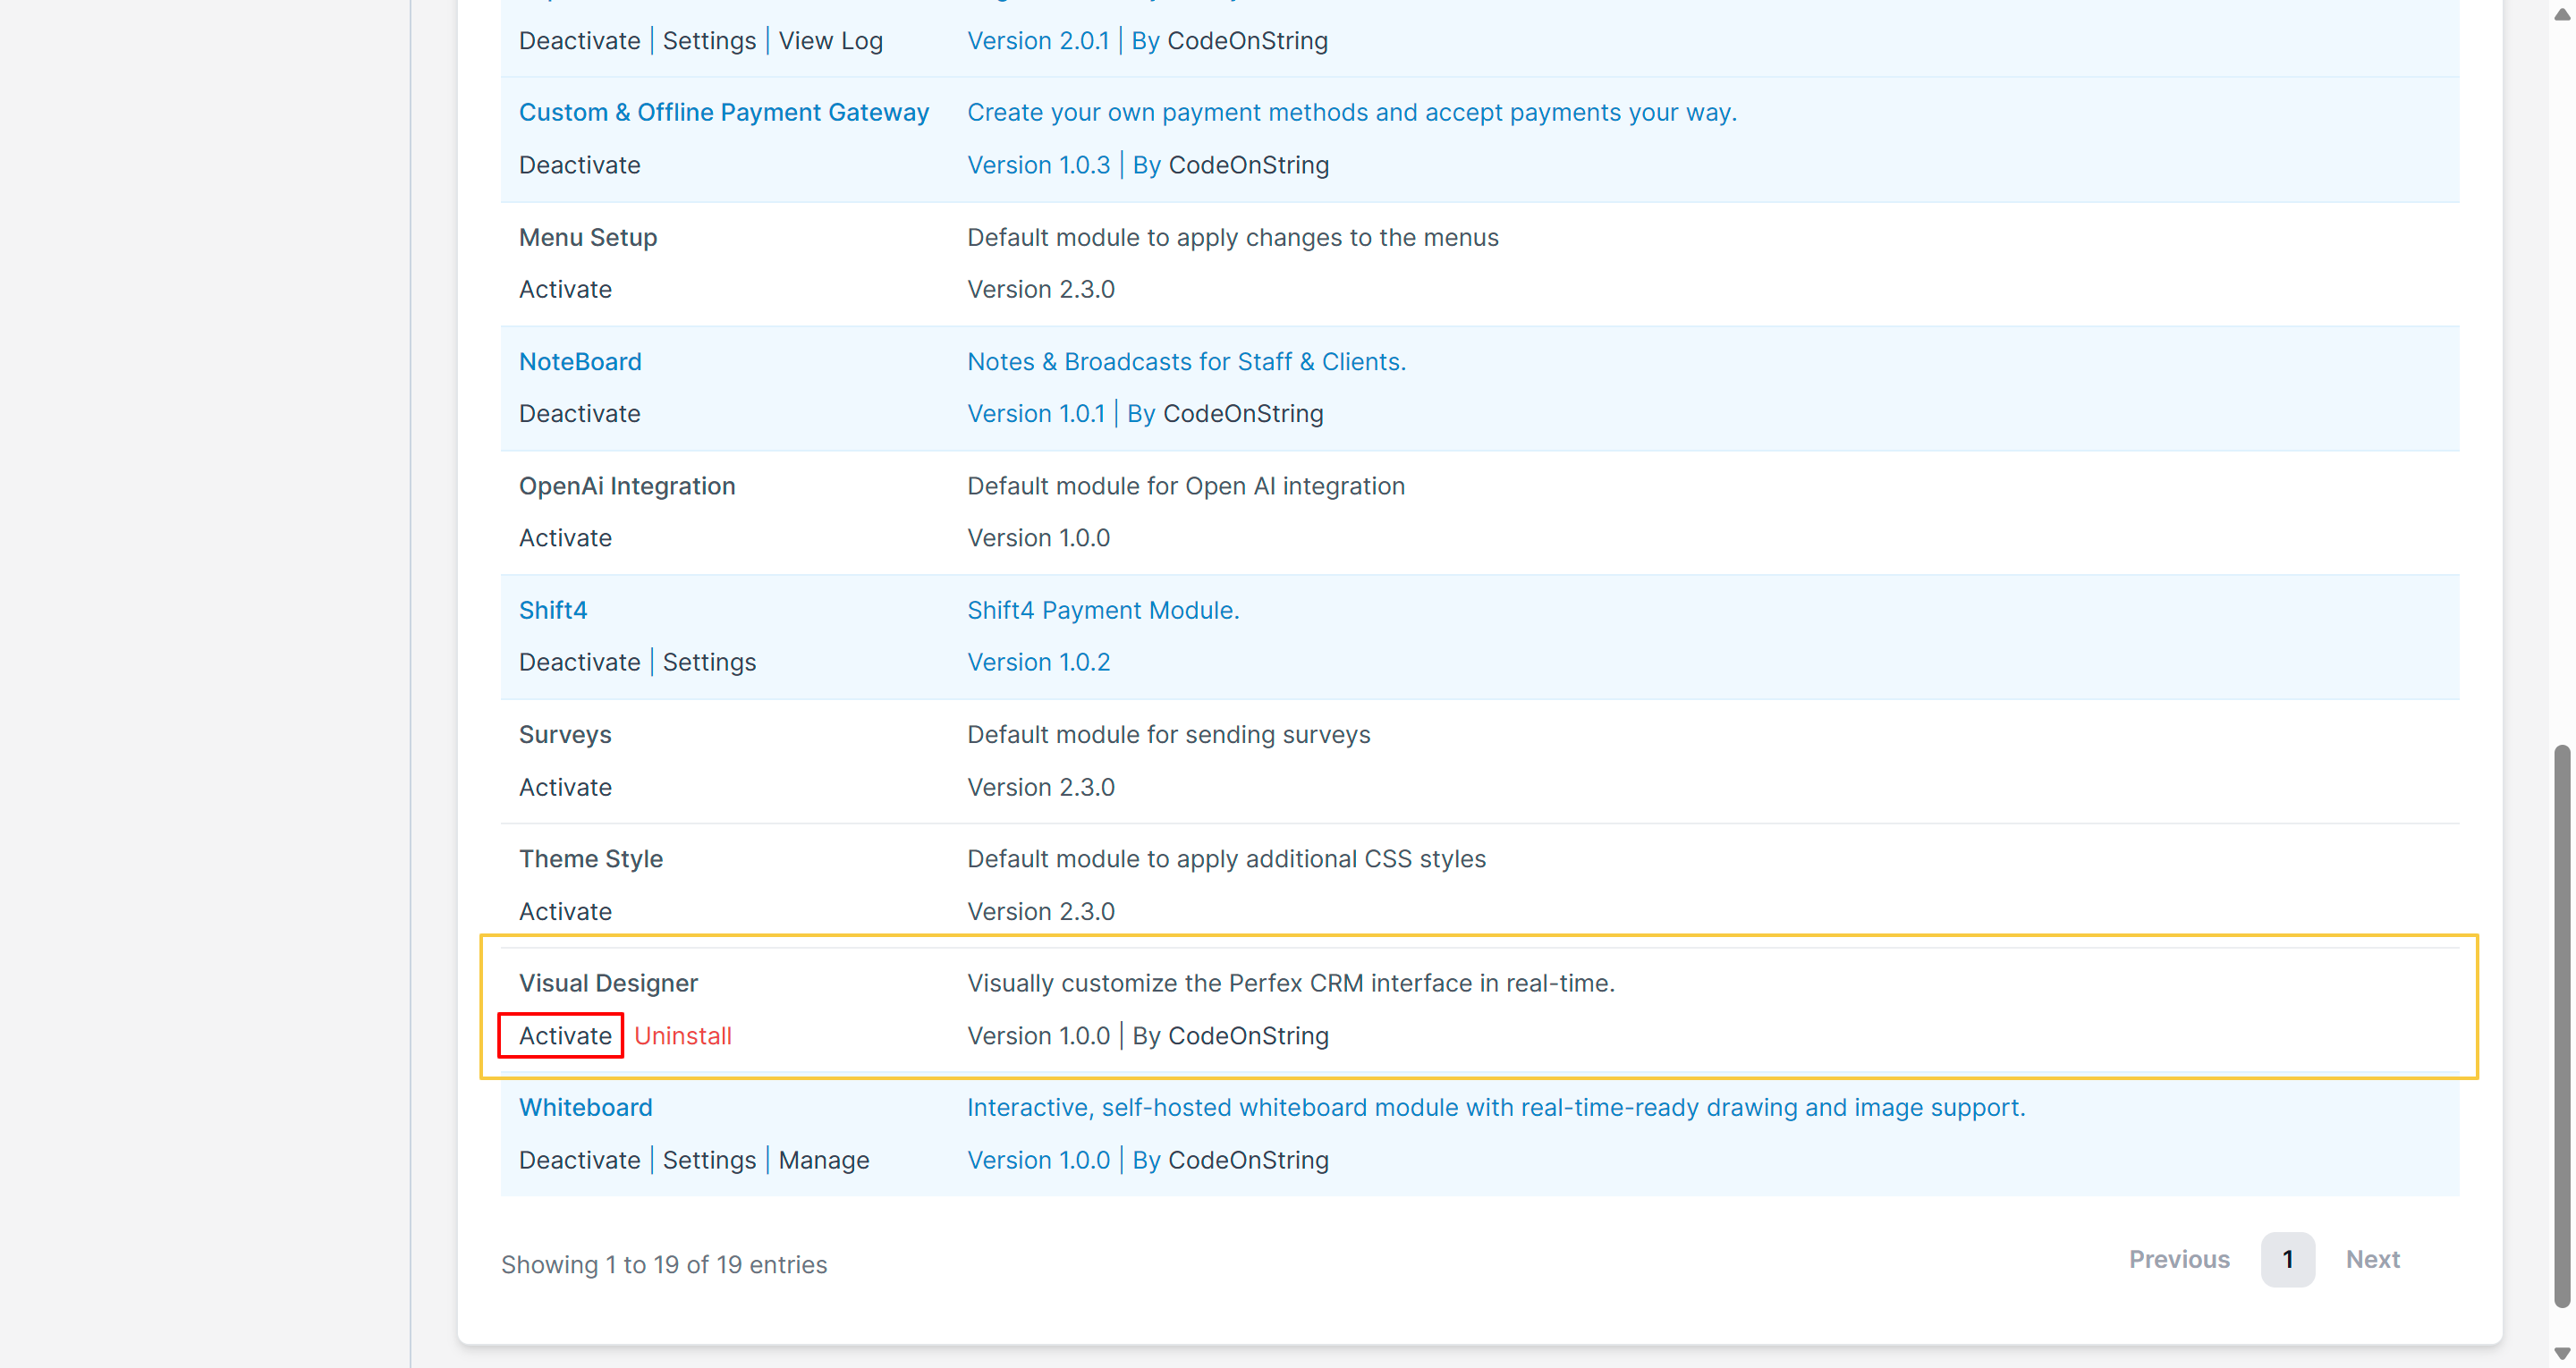This screenshot has height=1368, width=2576.
Task: Go to Previous page of entries
Action: (x=2178, y=1258)
